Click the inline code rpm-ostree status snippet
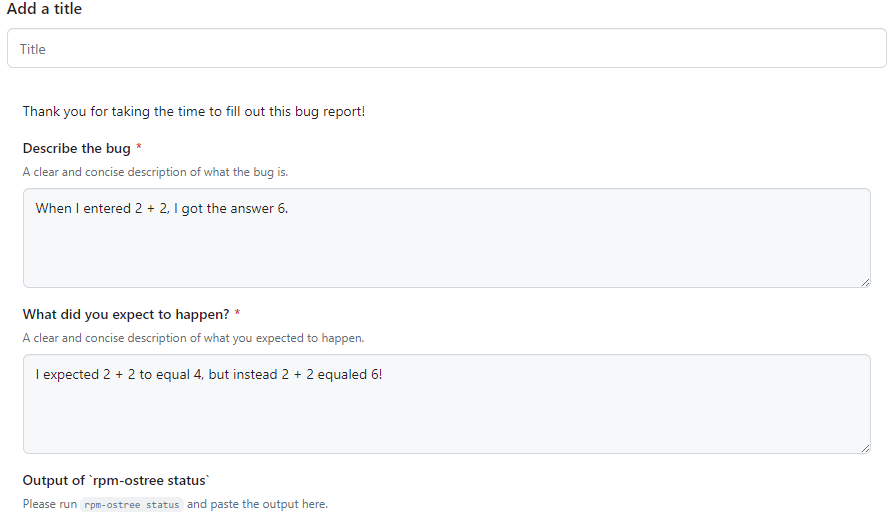The height and width of the screenshot is (512, 891). coord(131,504)
